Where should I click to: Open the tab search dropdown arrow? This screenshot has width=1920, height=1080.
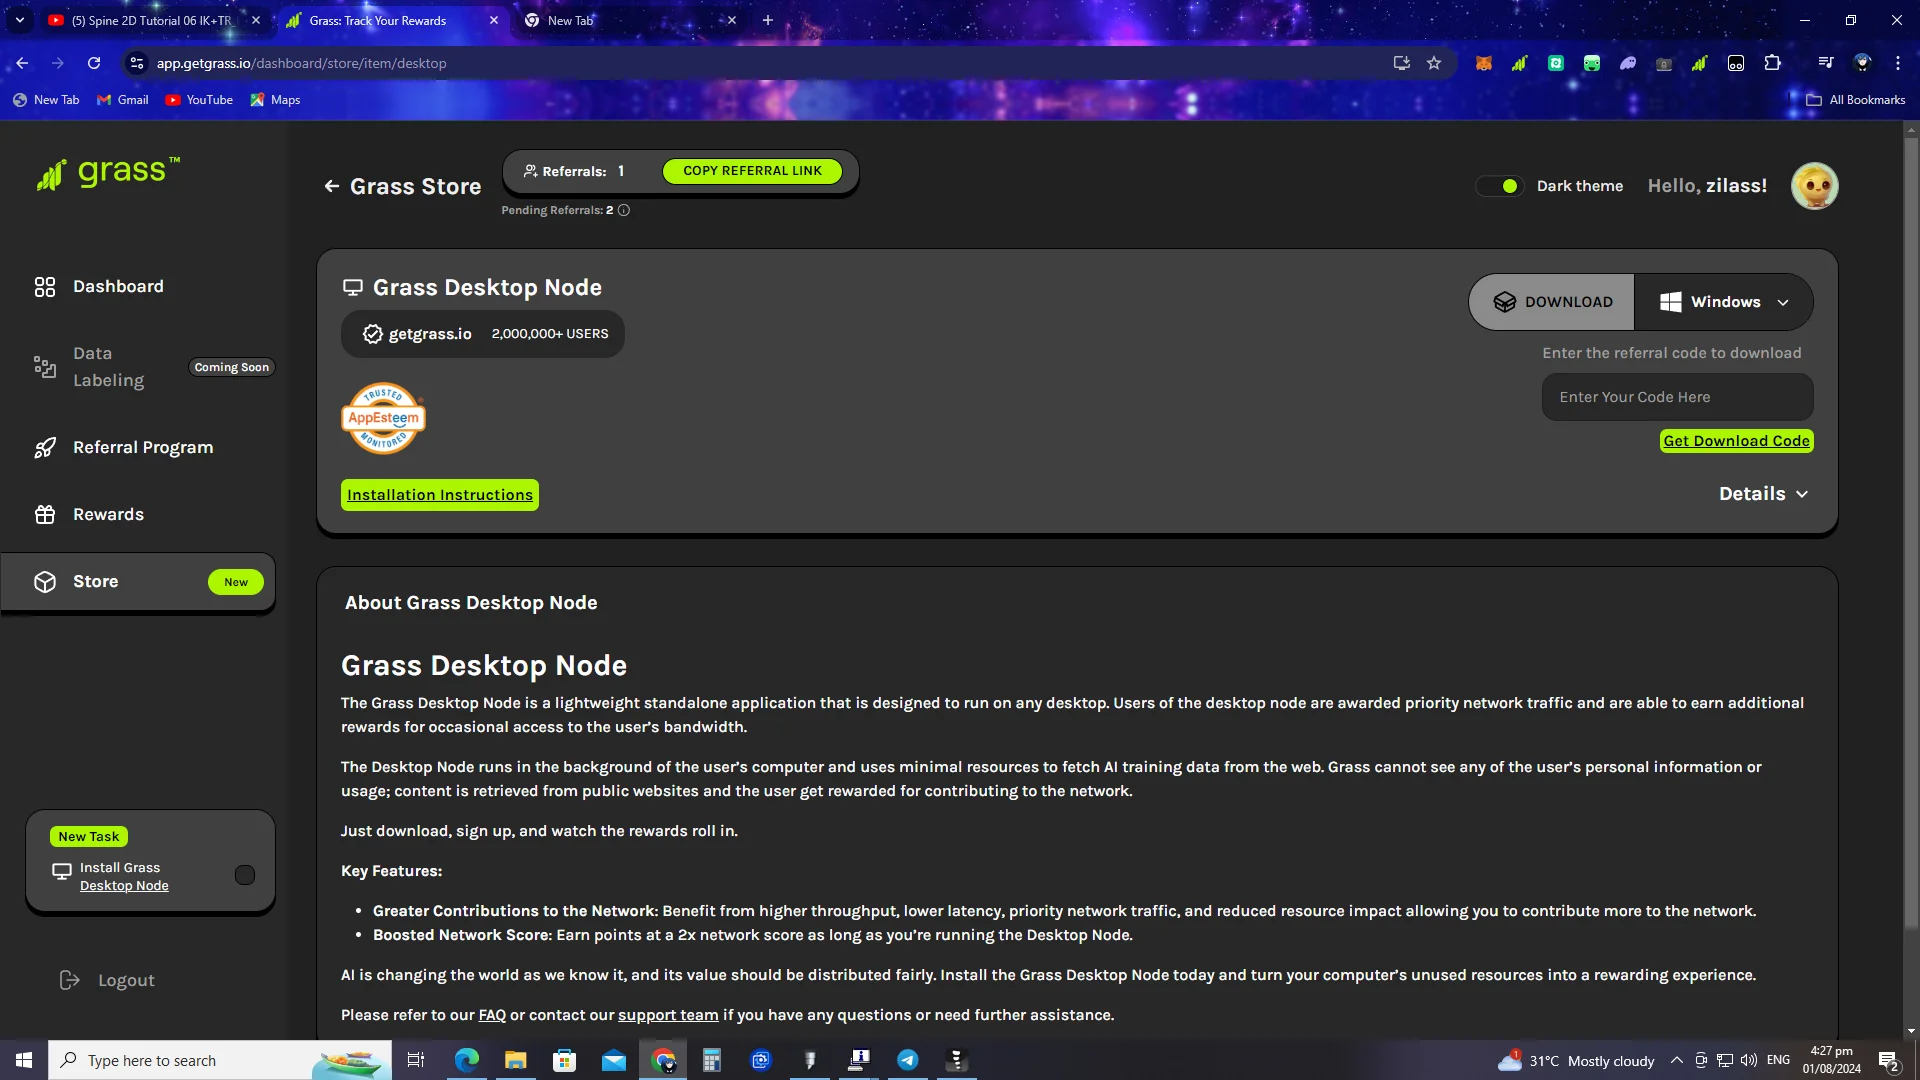(19, 21)
